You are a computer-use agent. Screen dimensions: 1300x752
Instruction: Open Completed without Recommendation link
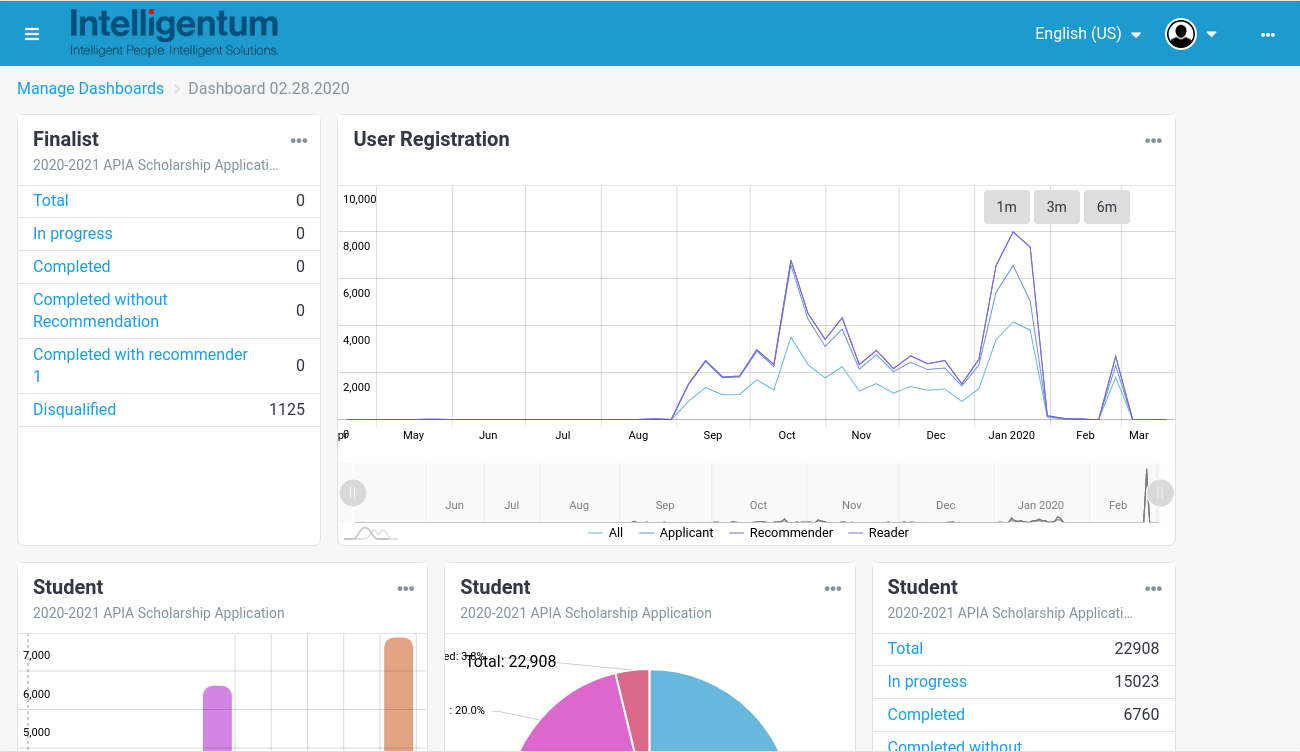coord(100,311)
